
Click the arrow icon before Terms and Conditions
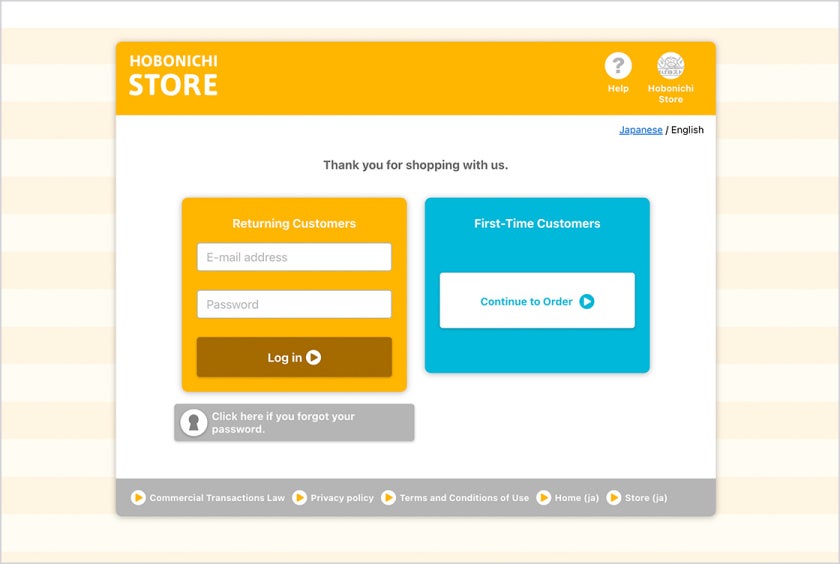coord(388,498)
